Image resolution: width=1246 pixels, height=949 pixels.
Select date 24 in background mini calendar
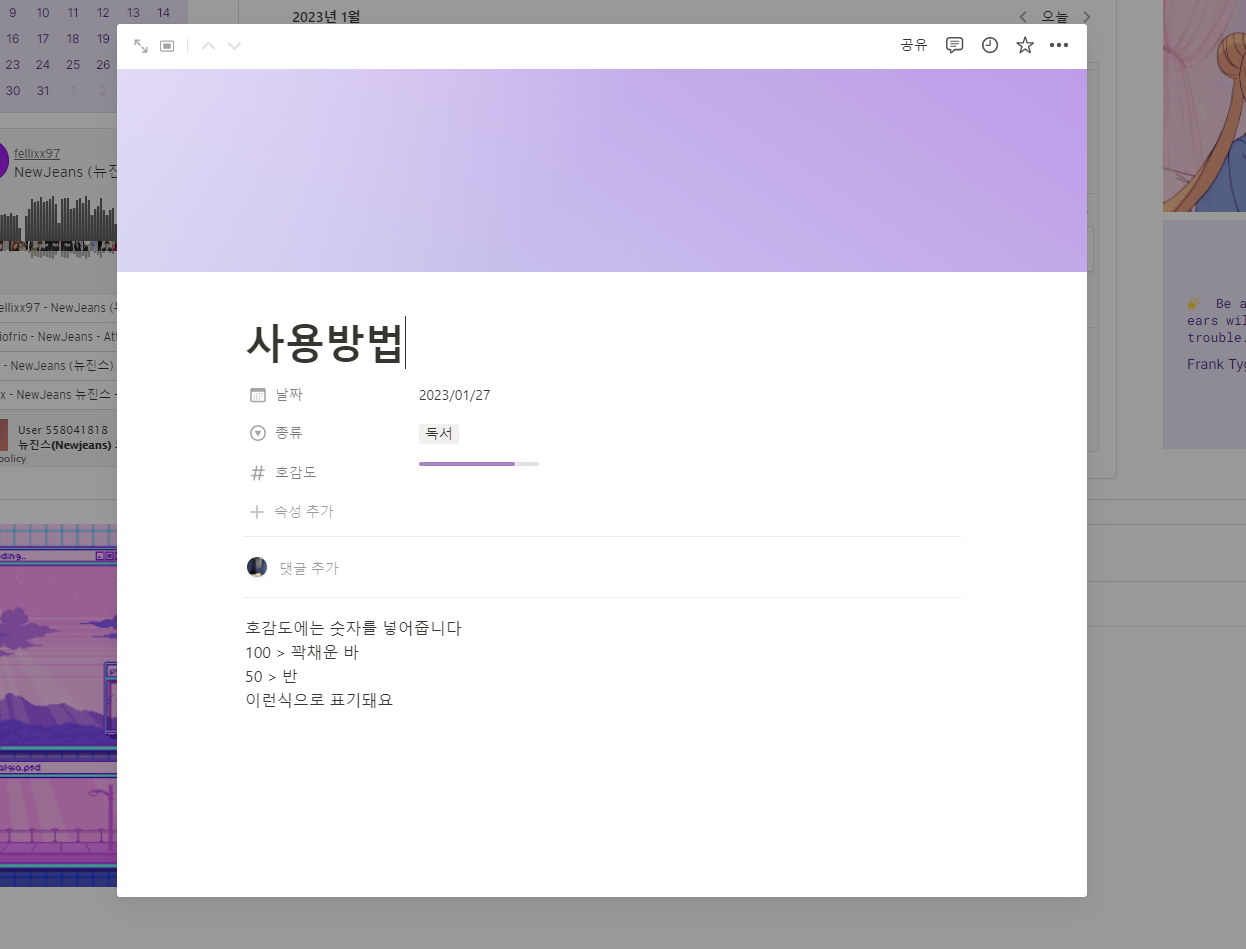[43, 65]
